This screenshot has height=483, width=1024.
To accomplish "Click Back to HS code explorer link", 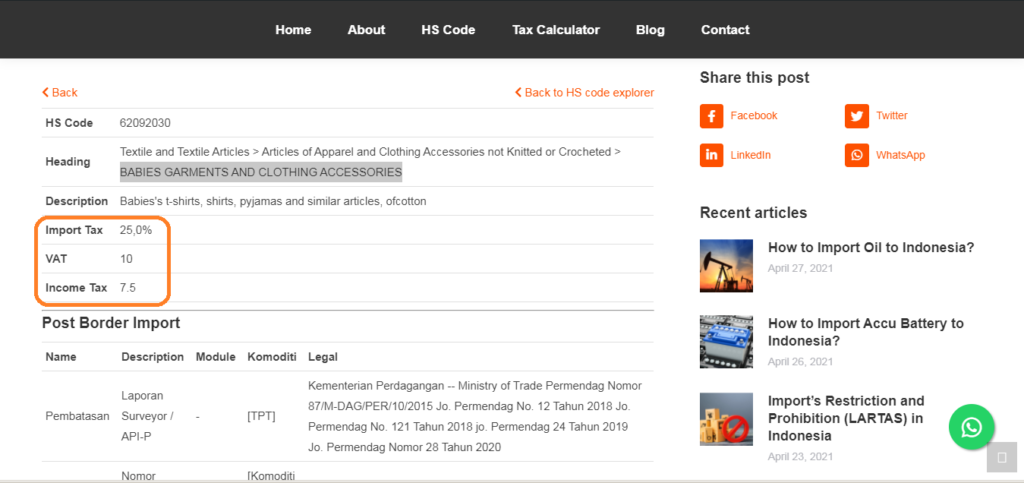I will point(584,93).
